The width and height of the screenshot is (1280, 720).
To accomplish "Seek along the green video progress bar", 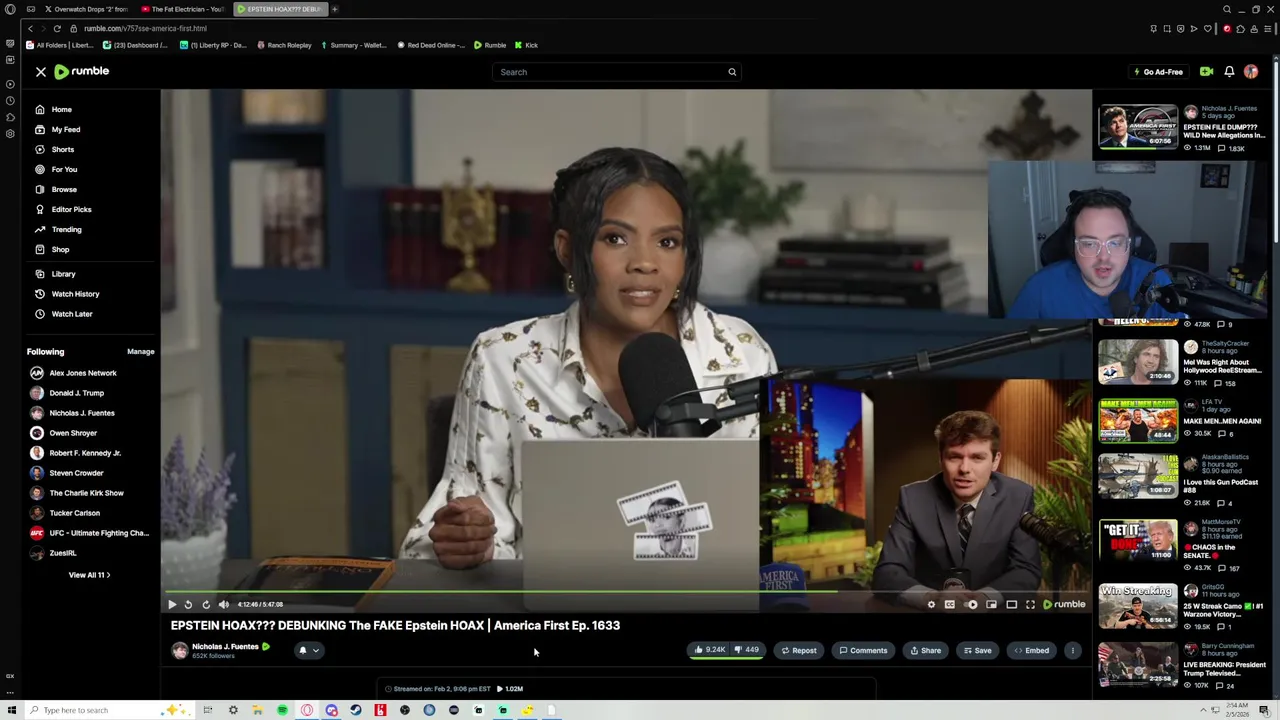I will point(626,592).
